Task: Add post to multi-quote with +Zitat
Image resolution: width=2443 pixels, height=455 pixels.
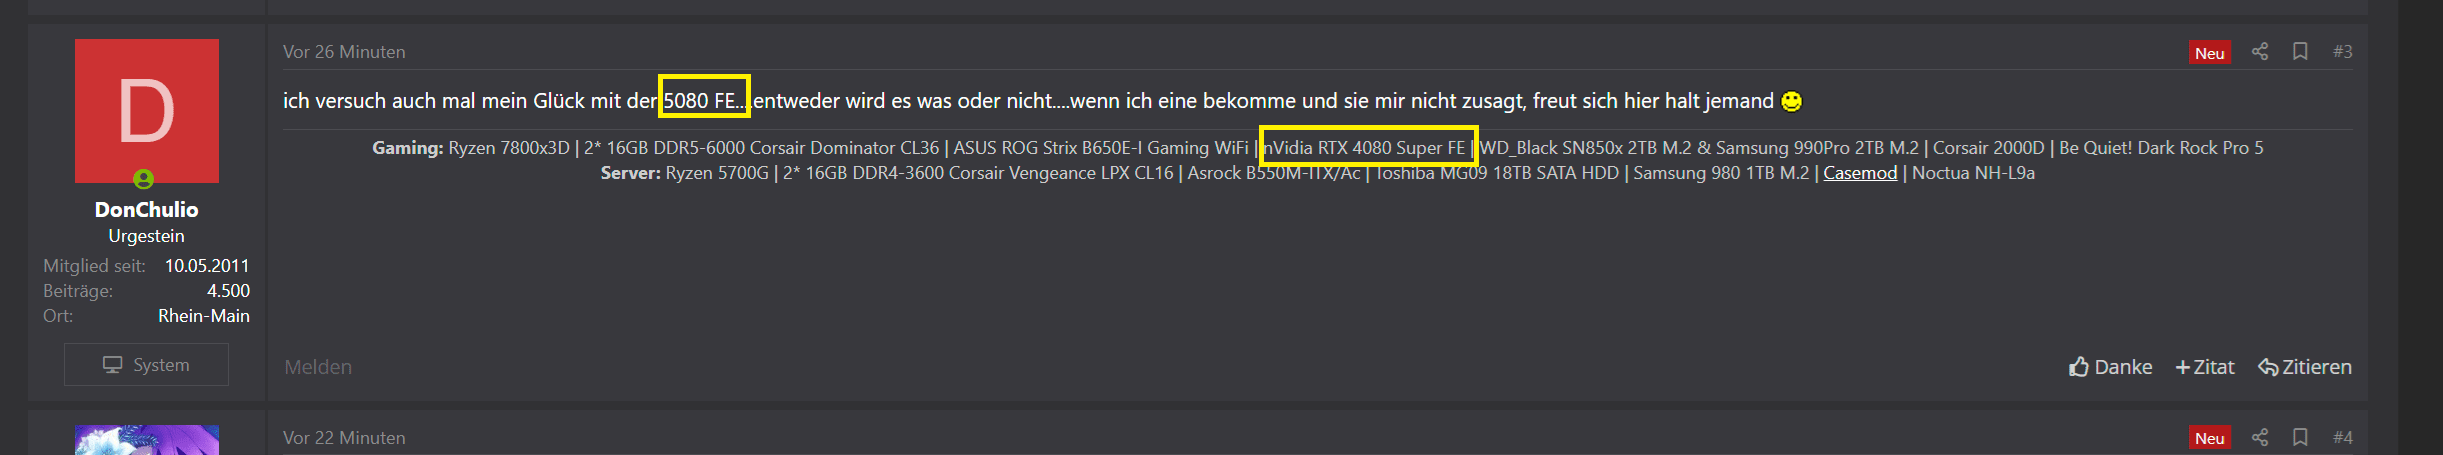Action: (x=2205, y=367)
